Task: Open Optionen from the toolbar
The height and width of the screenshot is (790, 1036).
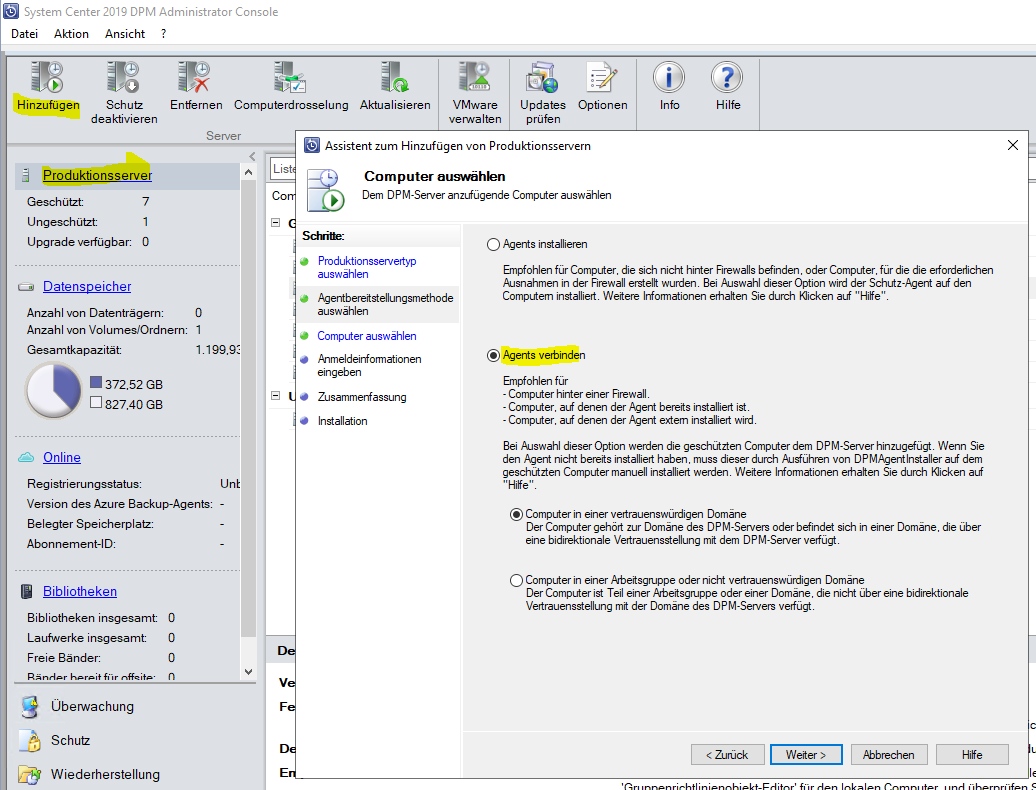Action: tap(602, 77)
